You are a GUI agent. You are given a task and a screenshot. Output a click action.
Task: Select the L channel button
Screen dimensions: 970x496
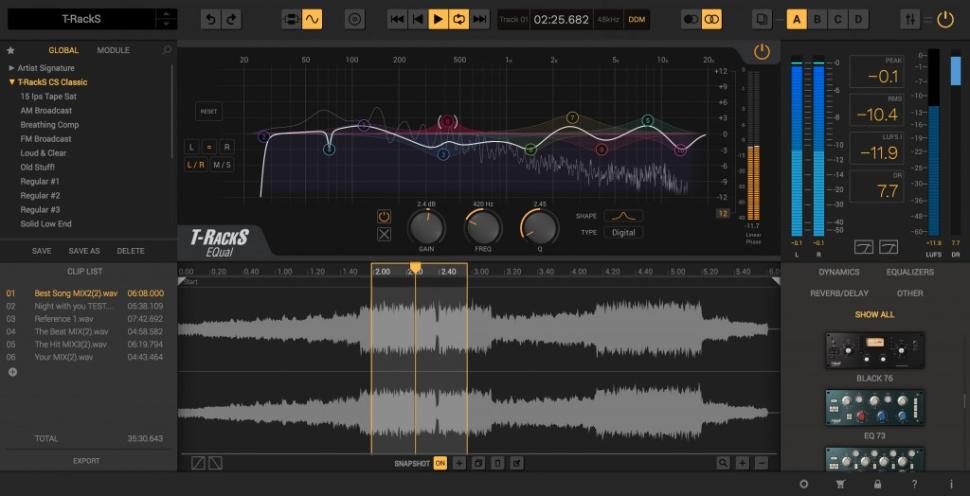point(191,147)
